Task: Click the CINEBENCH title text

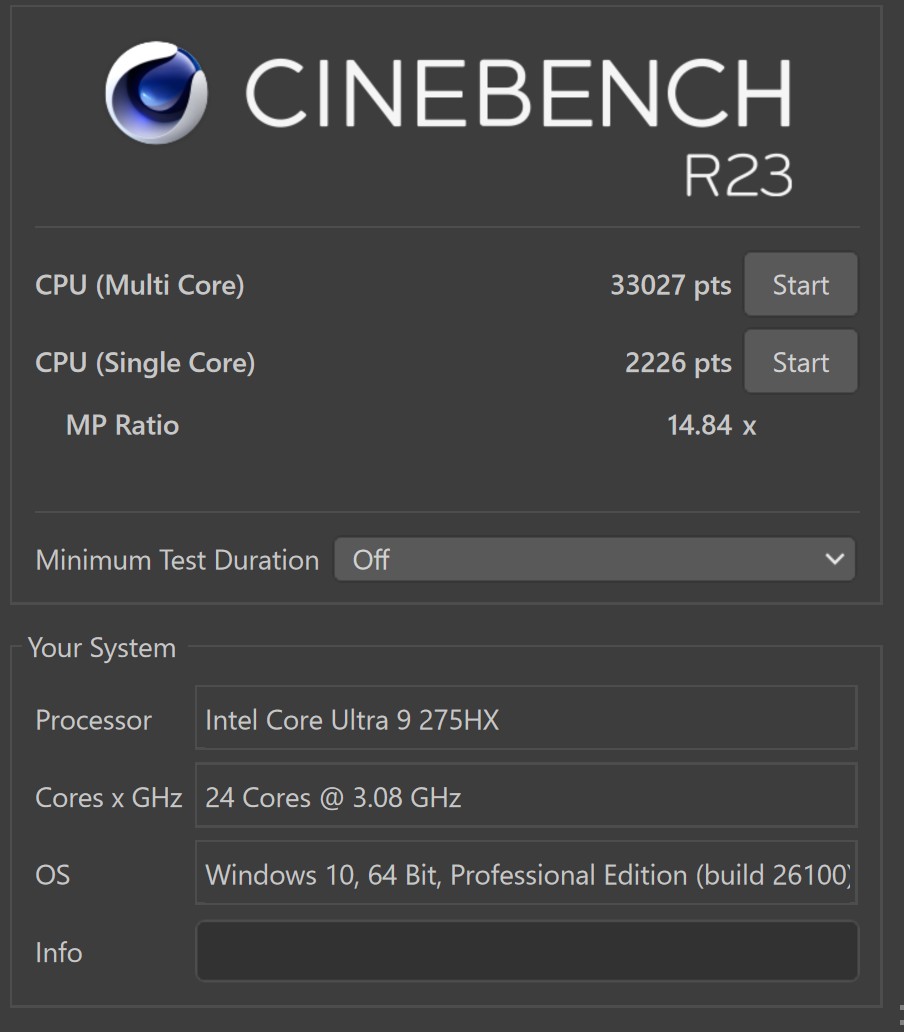Action: pyautogui.click(x=518, y=93)
